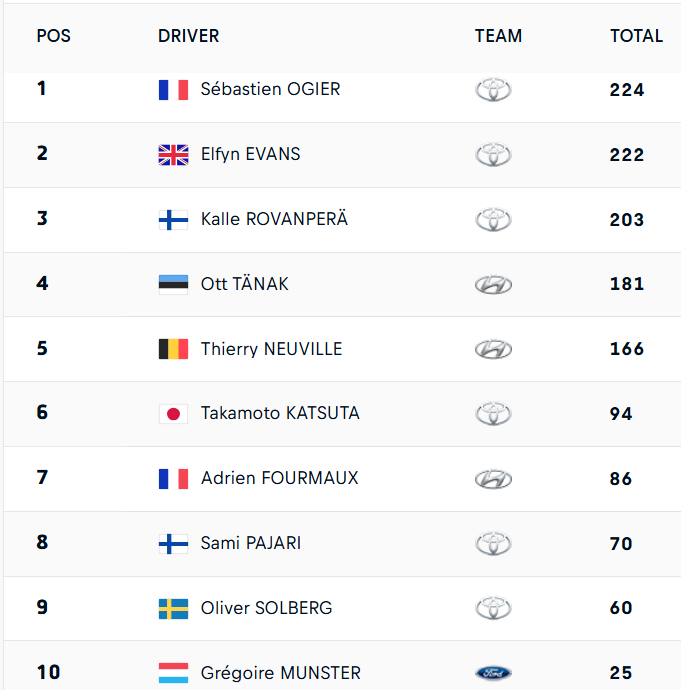
Task: Click the Swedish flag next to Oliver Solberg
Action: click(173, 609)
